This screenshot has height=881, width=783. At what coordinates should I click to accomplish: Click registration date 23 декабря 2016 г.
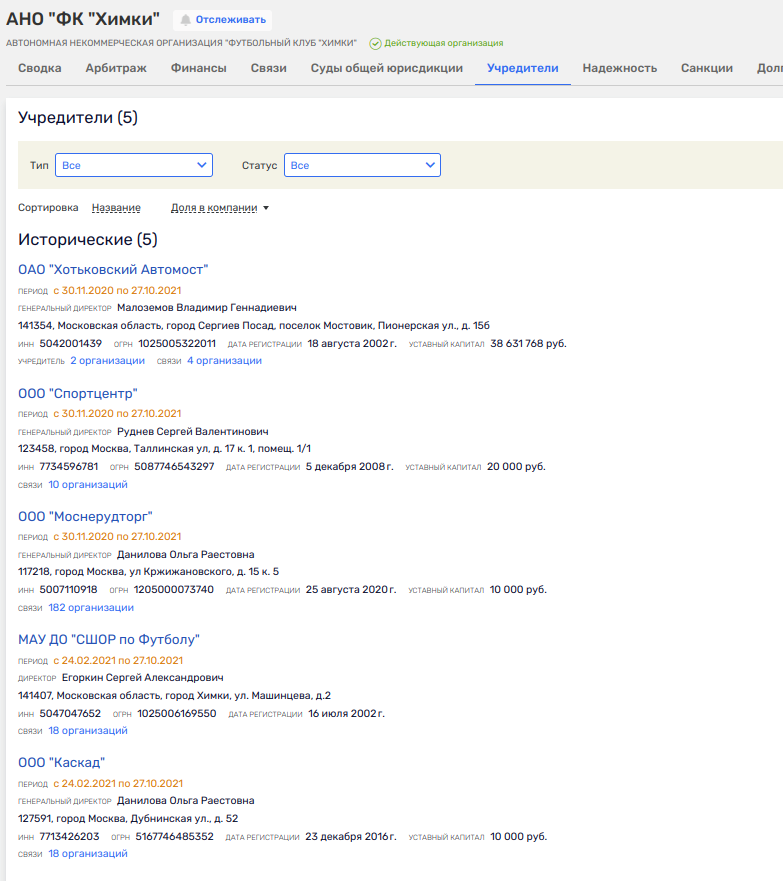pos(351,837)
